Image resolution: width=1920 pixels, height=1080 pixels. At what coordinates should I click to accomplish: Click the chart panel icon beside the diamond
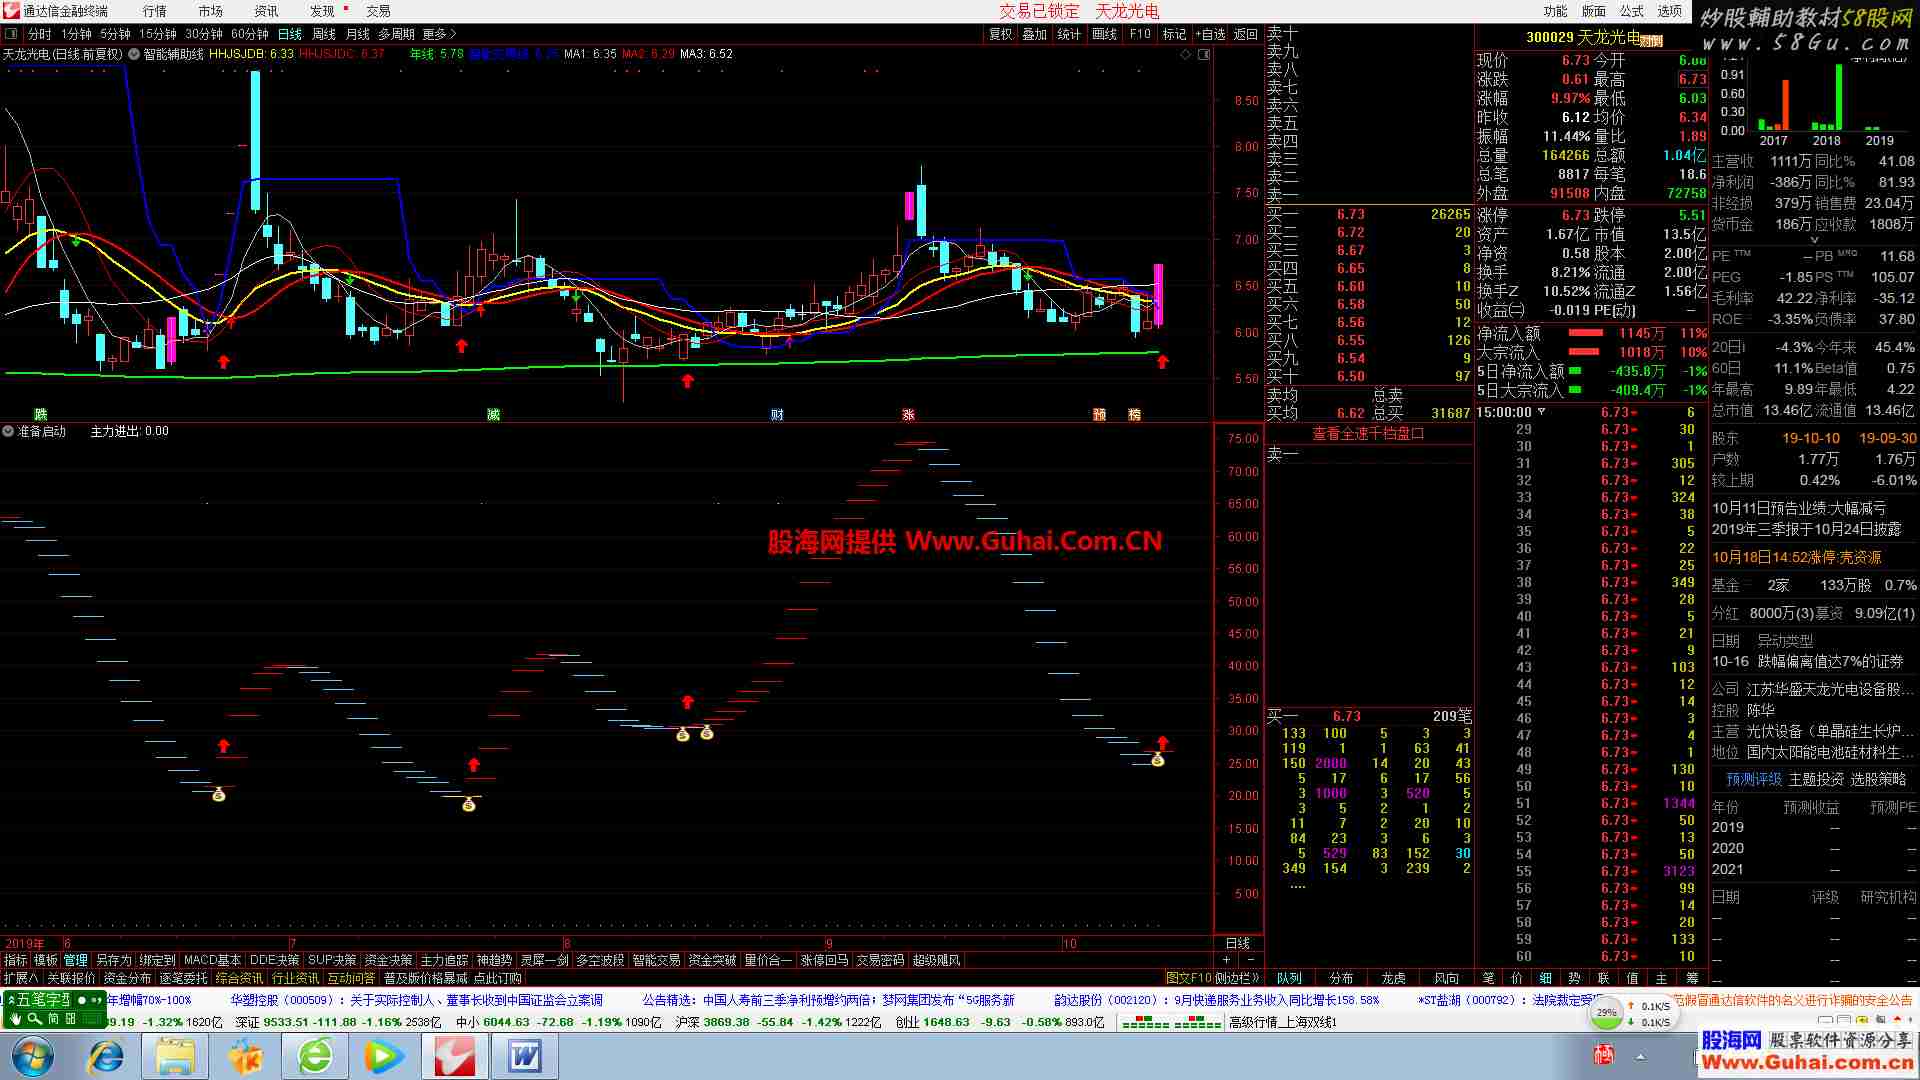[1204, 54]
